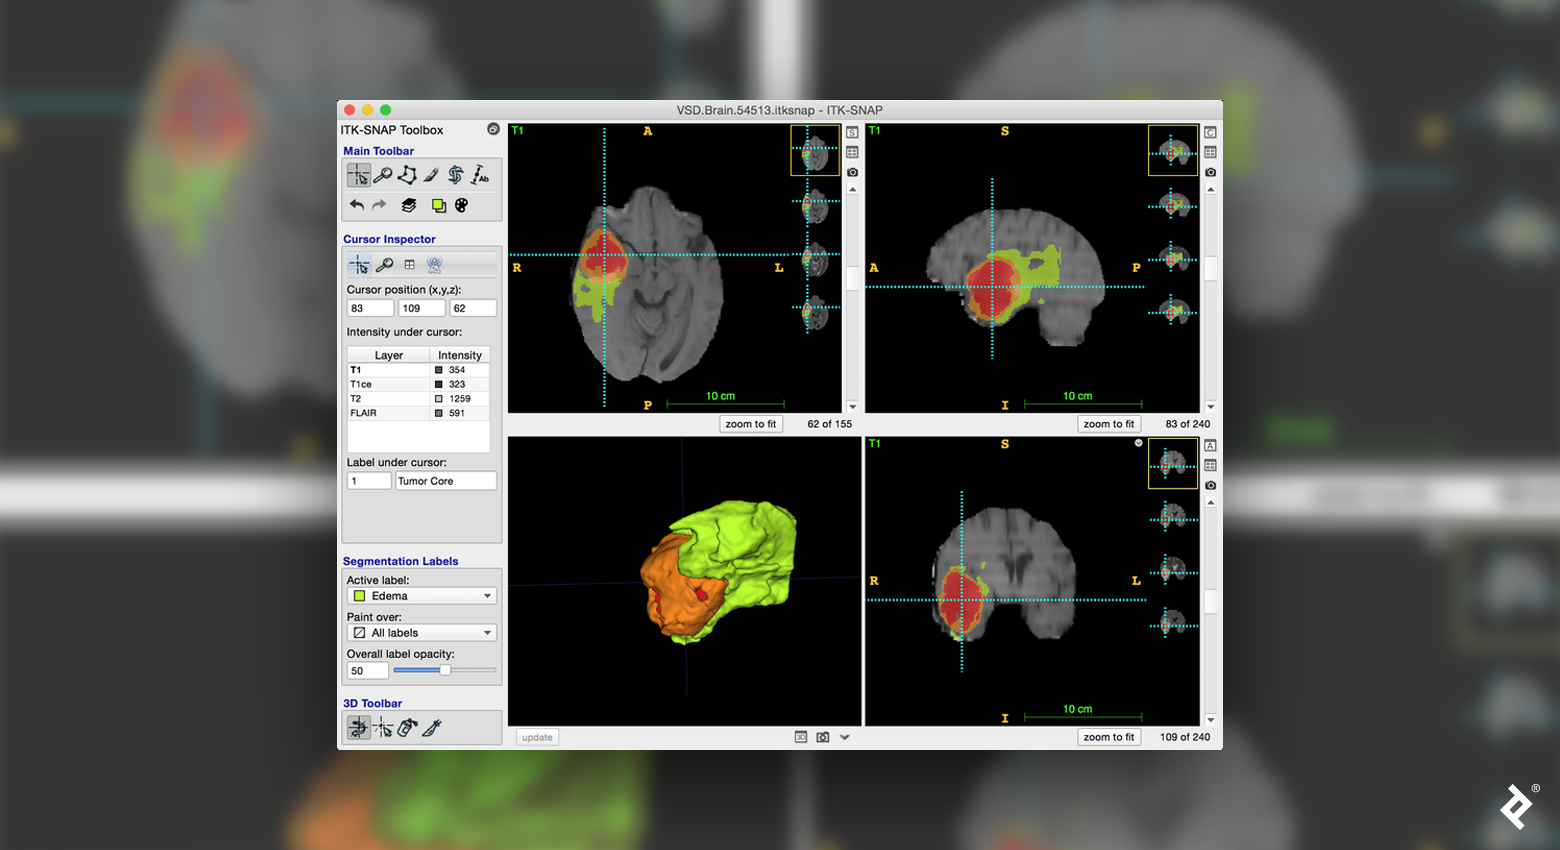Open the Active label 'Edema' dropdown

tap(421, 595)
